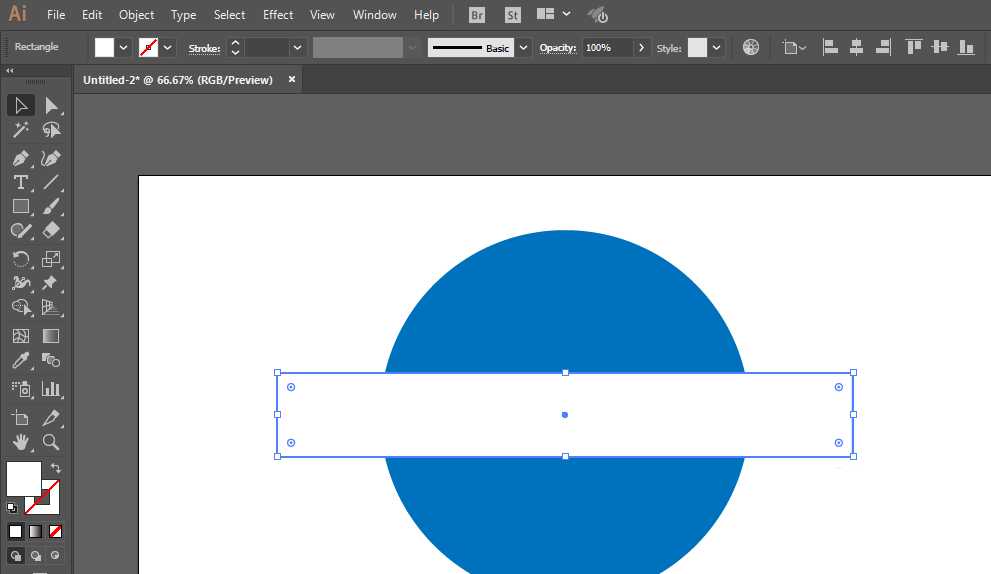
Task: Open Adobe Bridge via Br icon
Action: point(478,15)
